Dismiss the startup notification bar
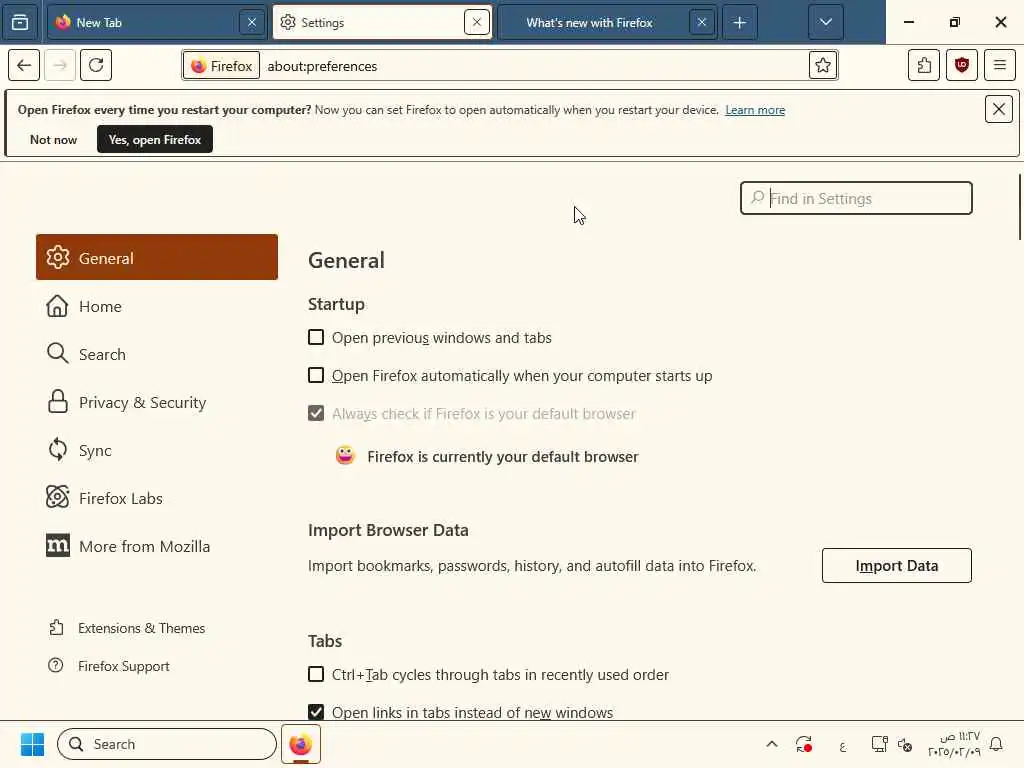 click(x=999, y=109)
